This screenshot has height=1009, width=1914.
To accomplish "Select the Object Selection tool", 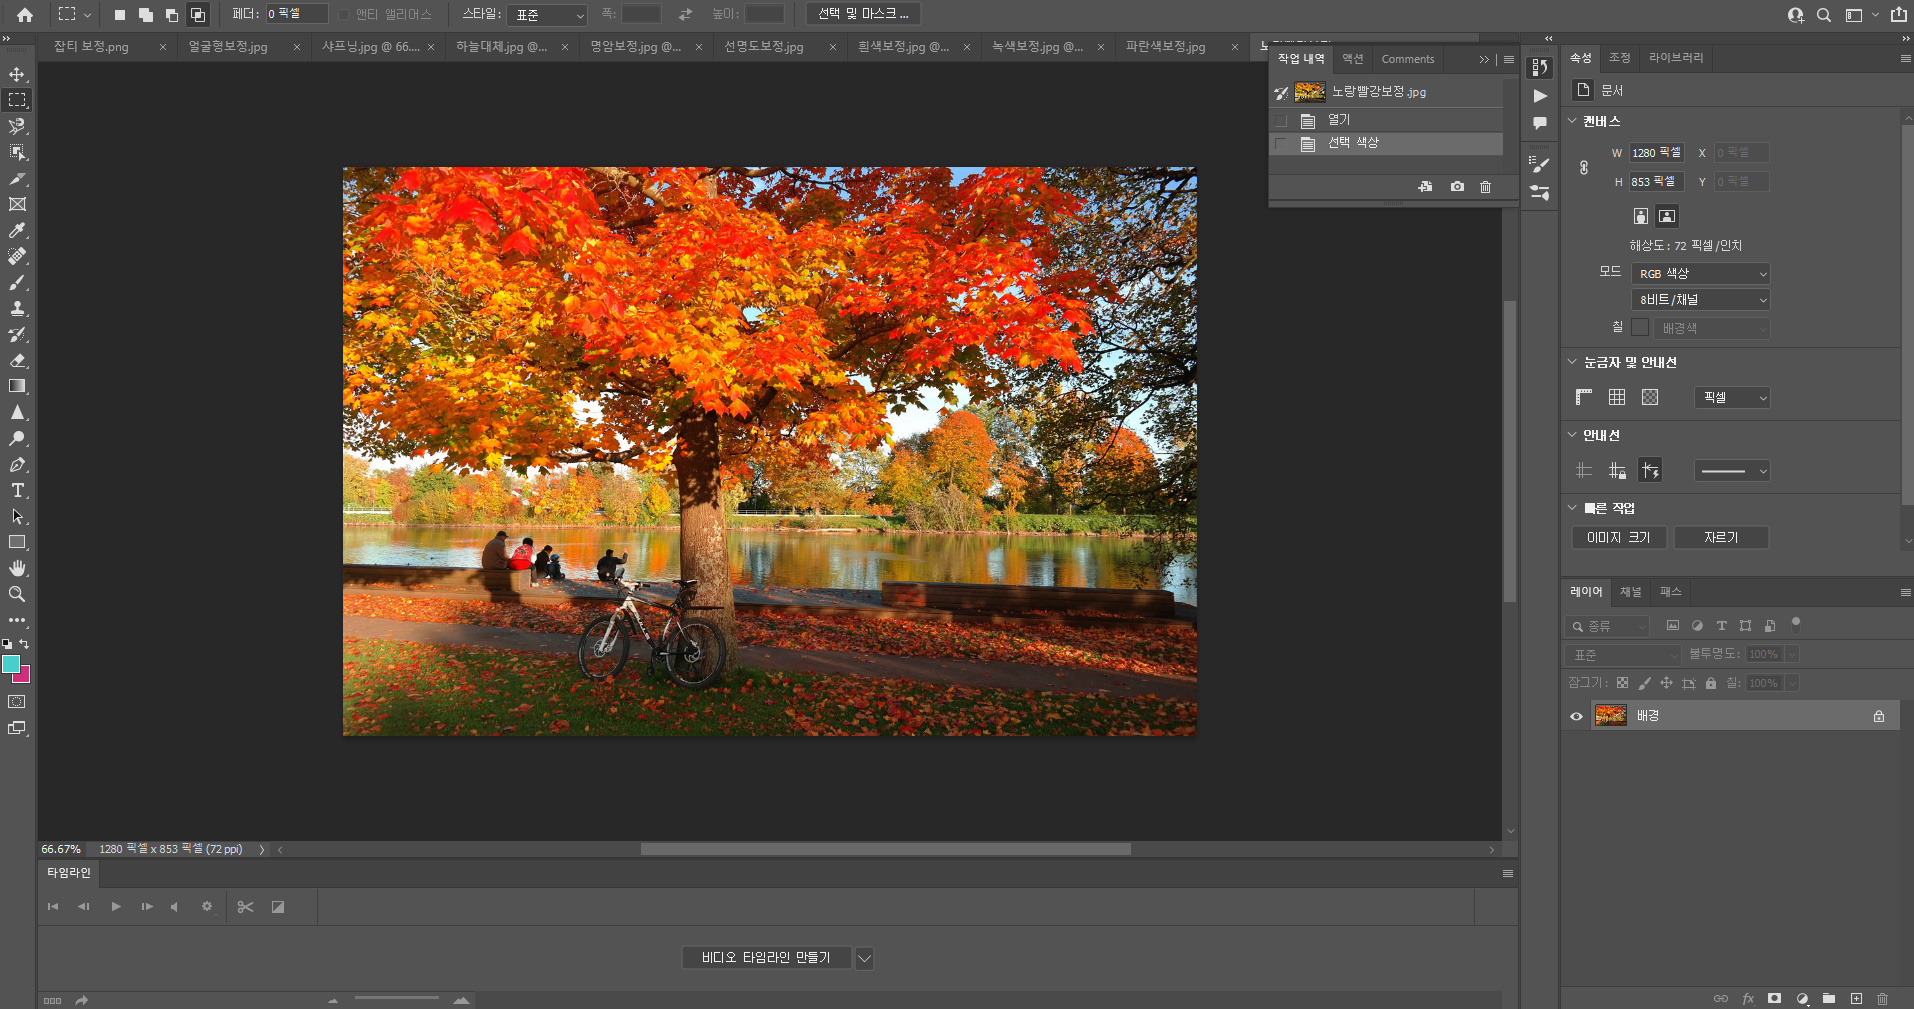I will 17,152.
